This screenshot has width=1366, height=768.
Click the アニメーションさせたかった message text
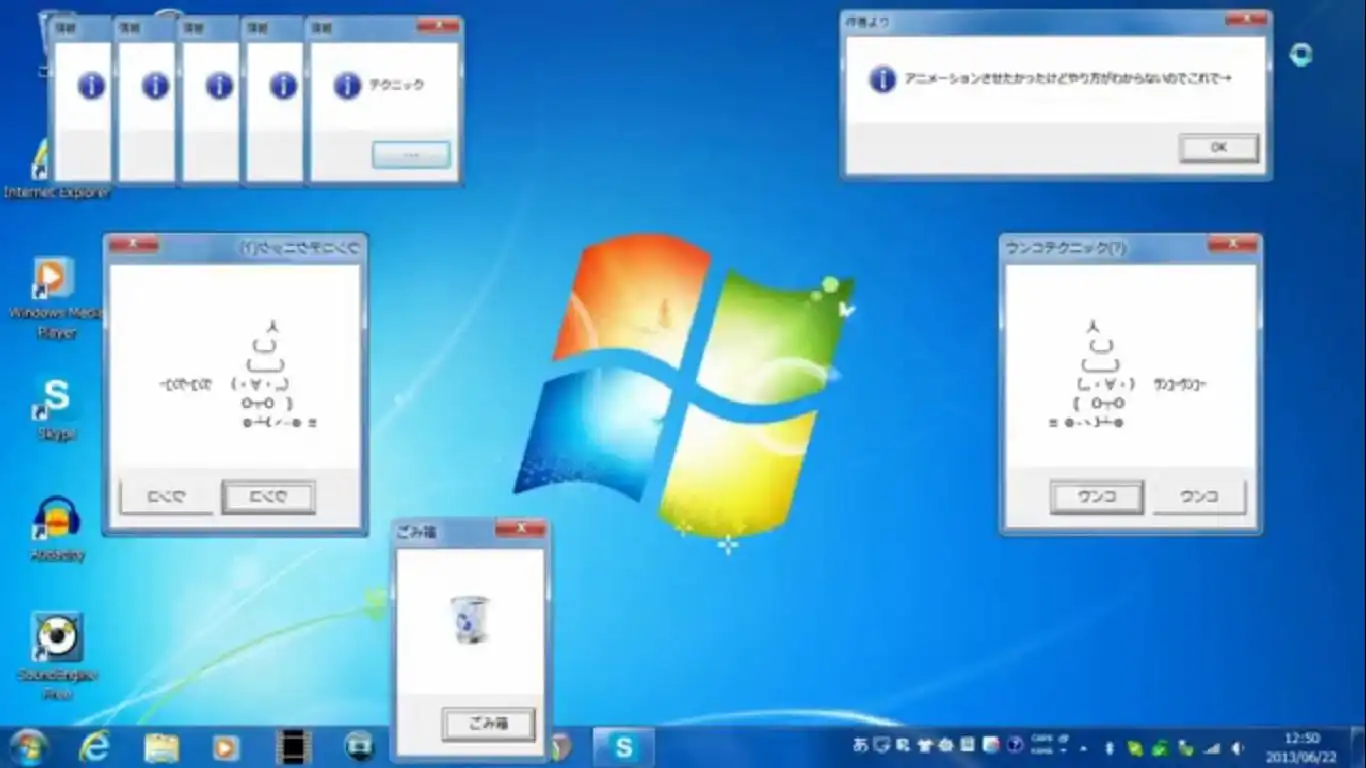coord(1067,79)
